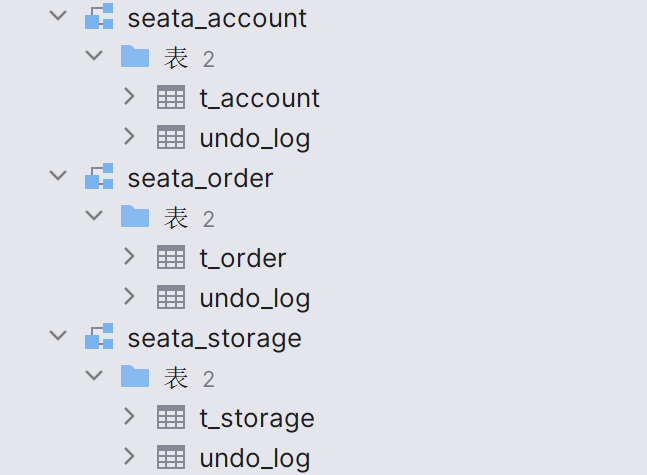
Task: Click the seata_storage schema icon
Action: pos(99,338)
